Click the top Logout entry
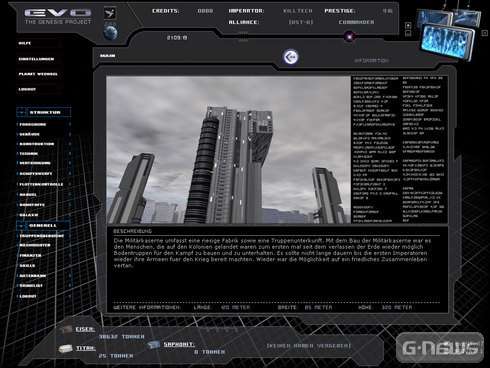This screenshot has height=368, width=490. [27, 89]
